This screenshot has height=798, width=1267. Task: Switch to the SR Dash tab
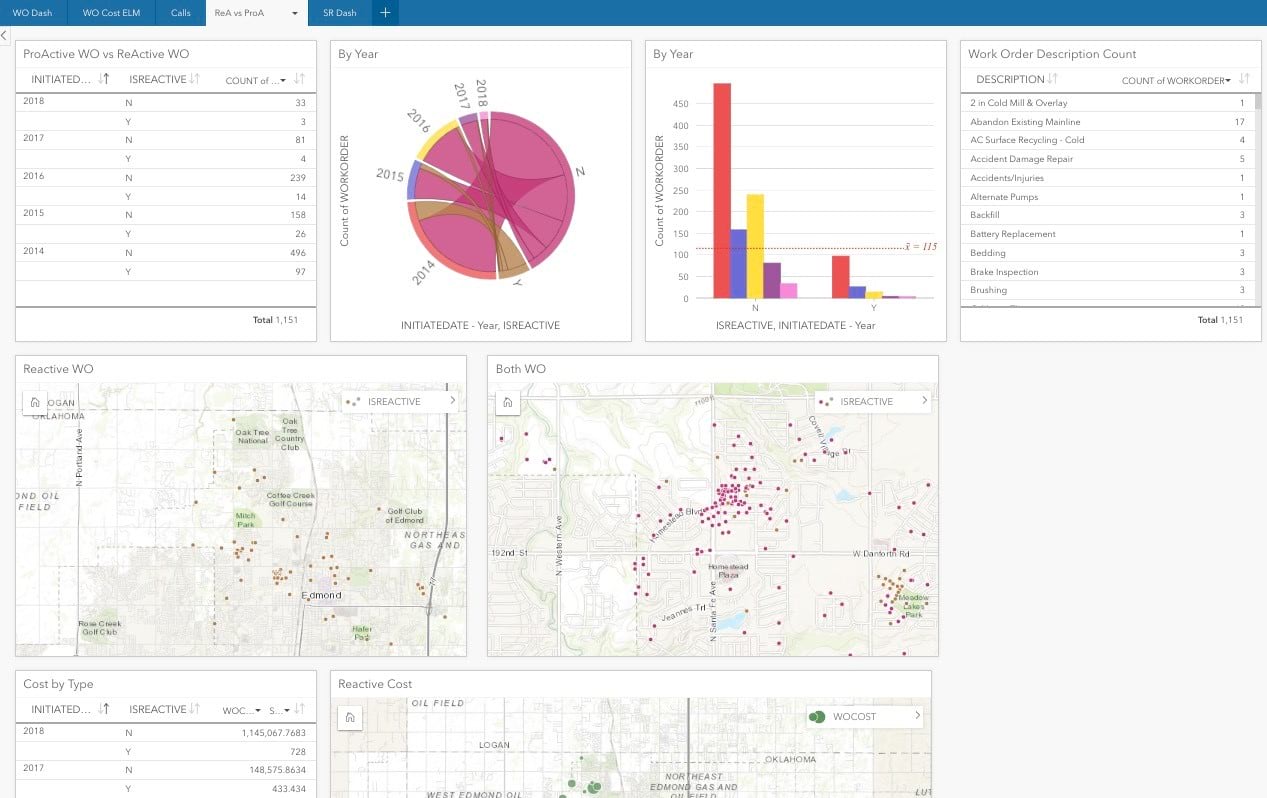point(340,13)
